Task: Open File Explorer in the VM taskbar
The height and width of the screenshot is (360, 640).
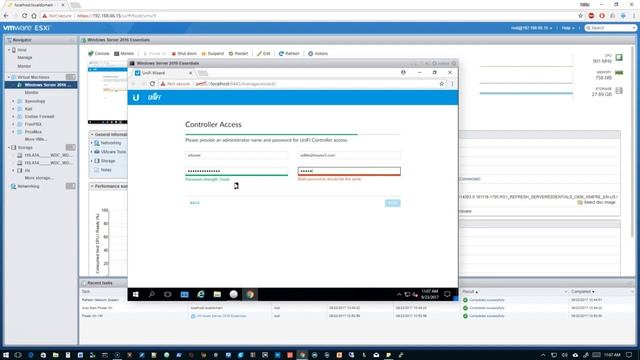Action: tap(217, 294)
